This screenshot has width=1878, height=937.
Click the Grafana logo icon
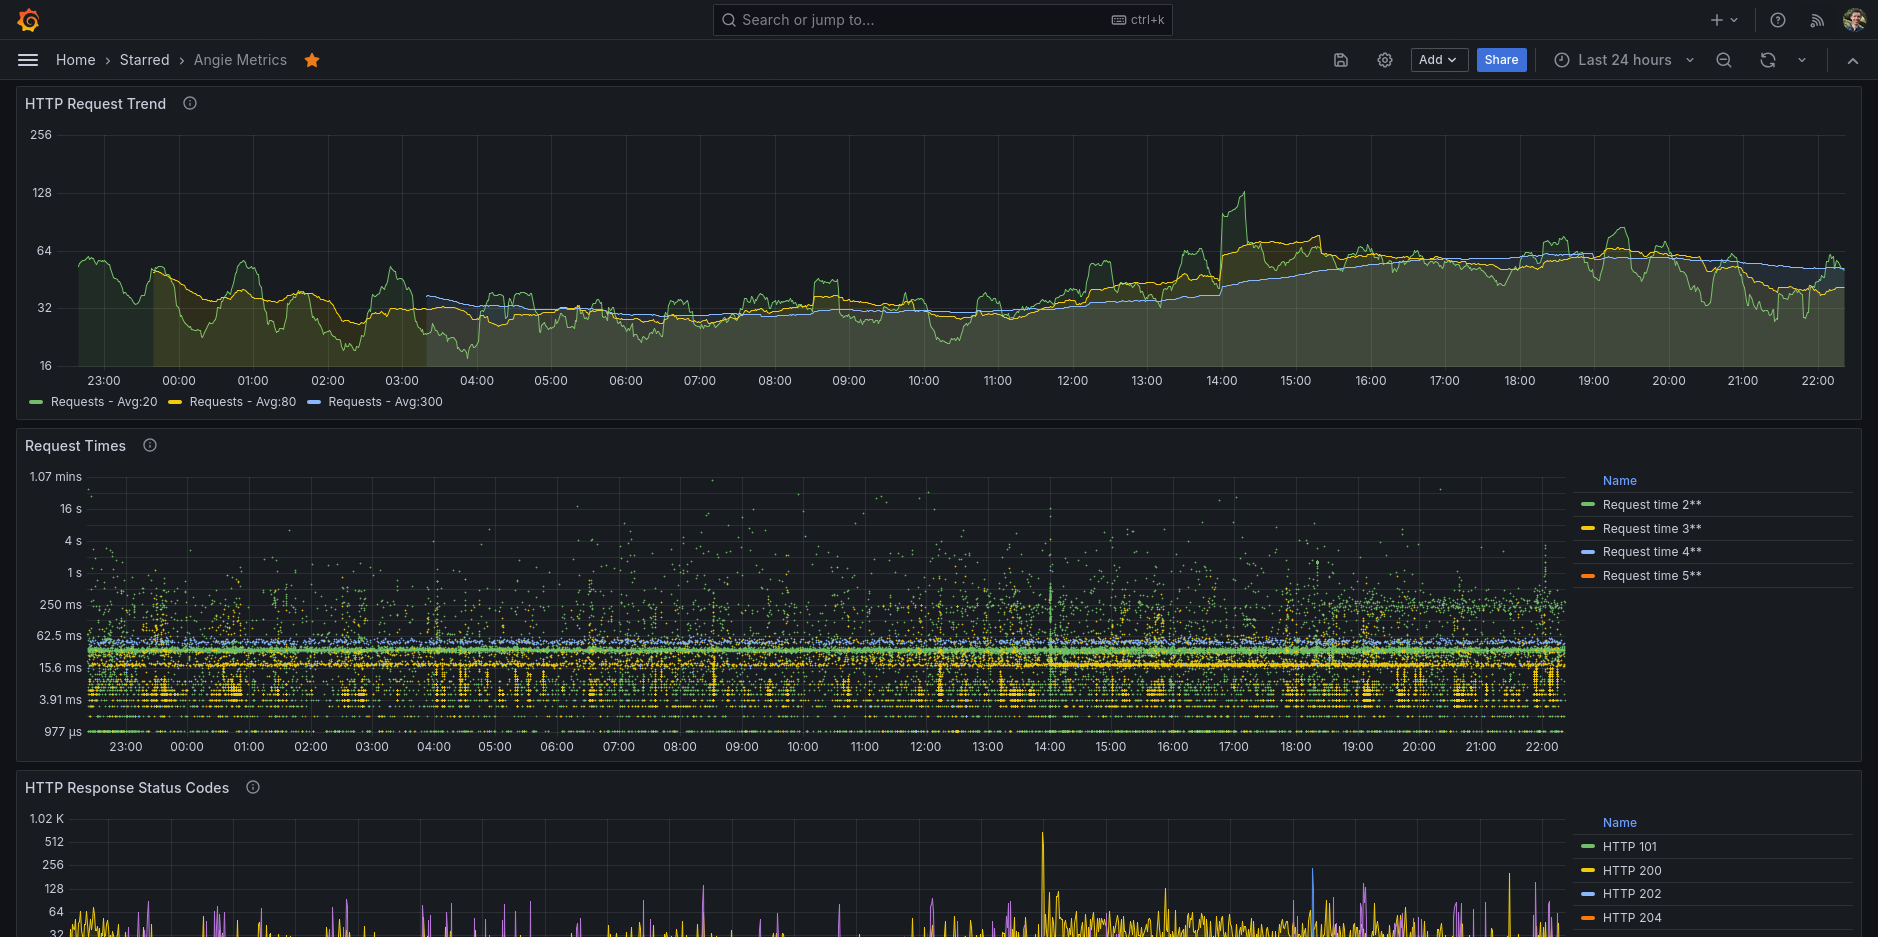28,20
